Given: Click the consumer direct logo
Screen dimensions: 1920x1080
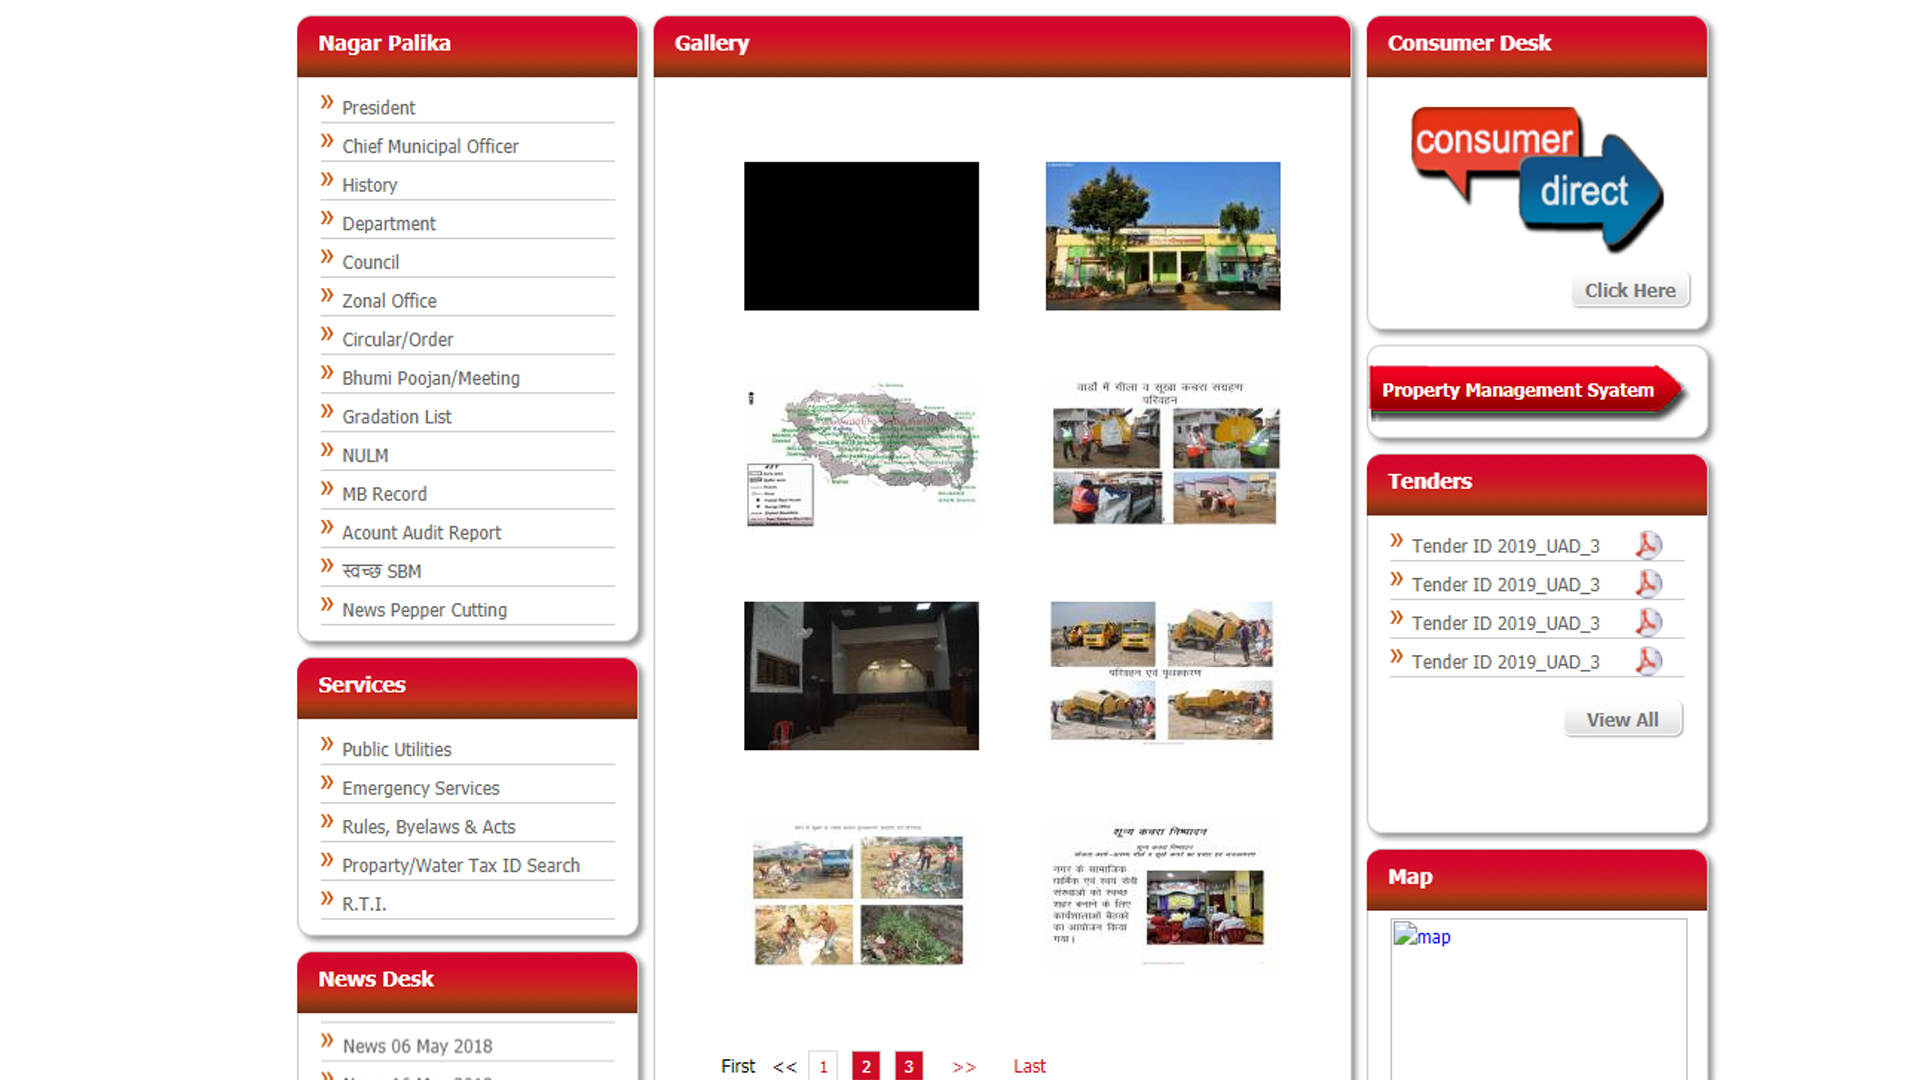Looking at the screenshot, I should click(1537, 179).
